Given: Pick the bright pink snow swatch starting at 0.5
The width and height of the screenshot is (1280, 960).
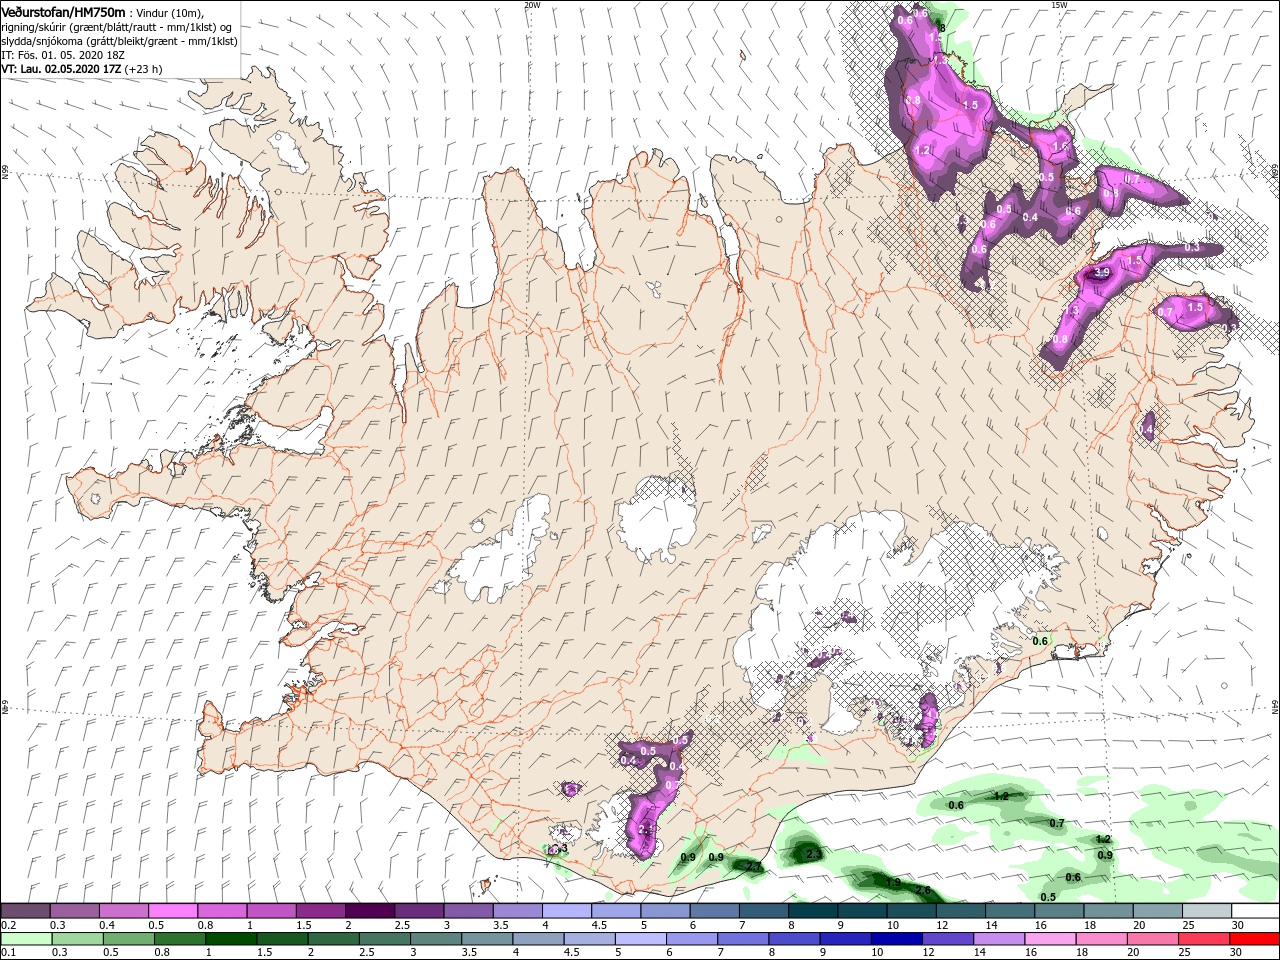Looking at the screenshot, I should tap(172, 911).
